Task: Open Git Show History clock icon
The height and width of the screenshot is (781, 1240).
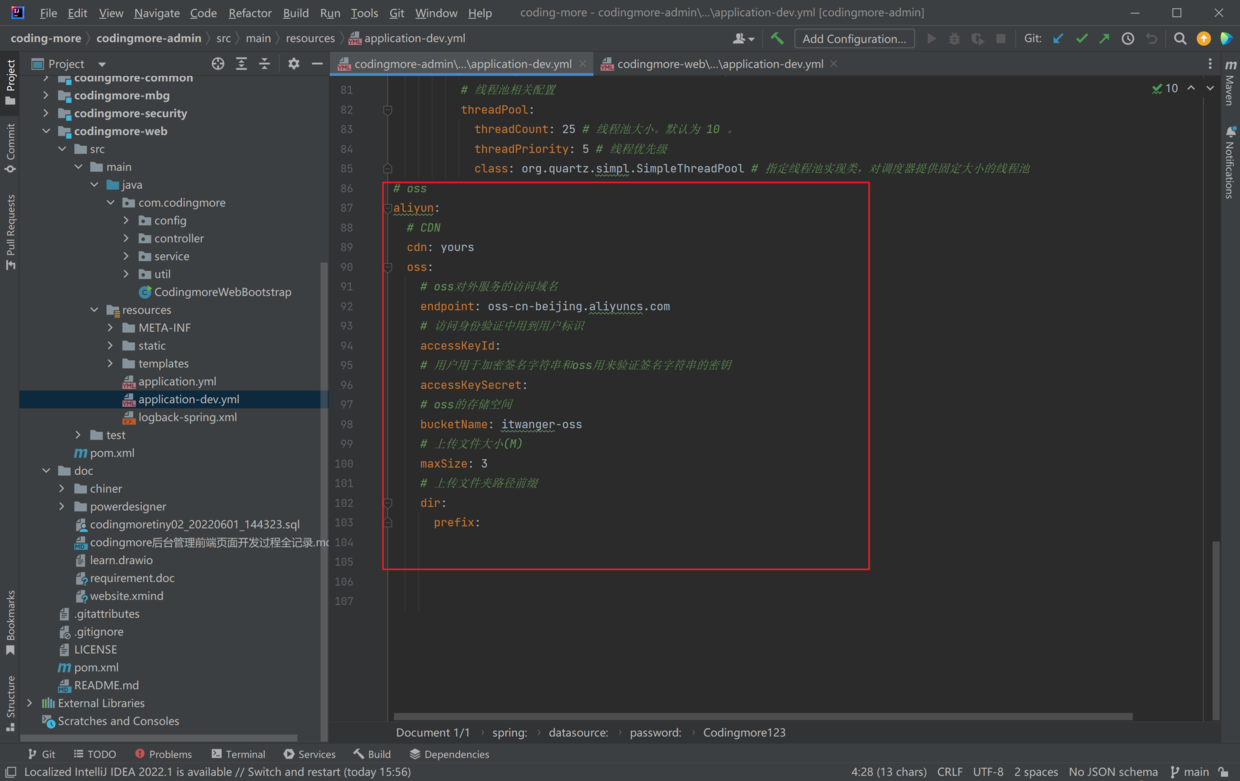Action: (x=1128, y=38)
